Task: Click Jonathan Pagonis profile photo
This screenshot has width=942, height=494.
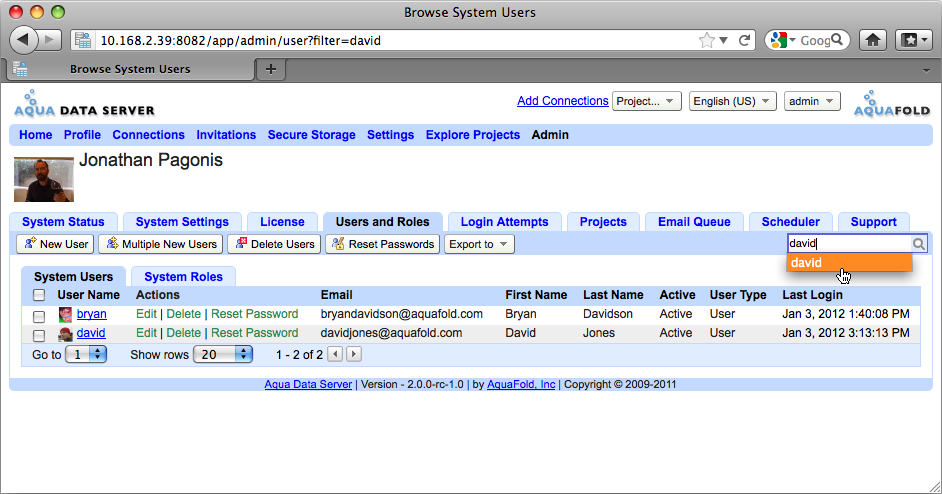Action: click(x=44, y=179)
